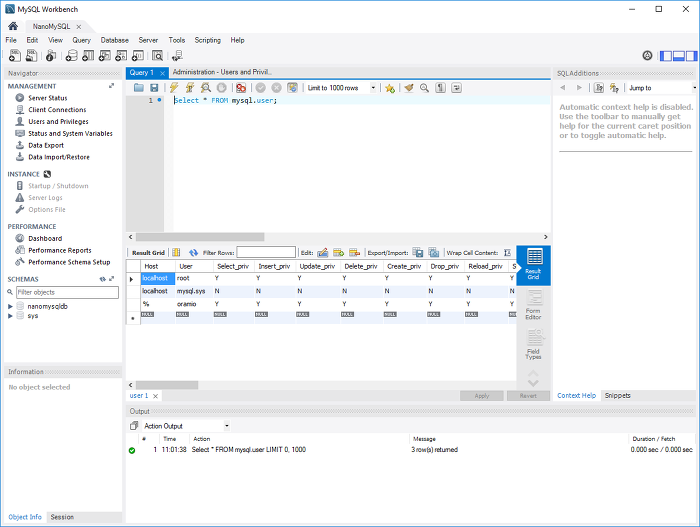Open the Query menu

pyautogui.click(x=82, y=40)
